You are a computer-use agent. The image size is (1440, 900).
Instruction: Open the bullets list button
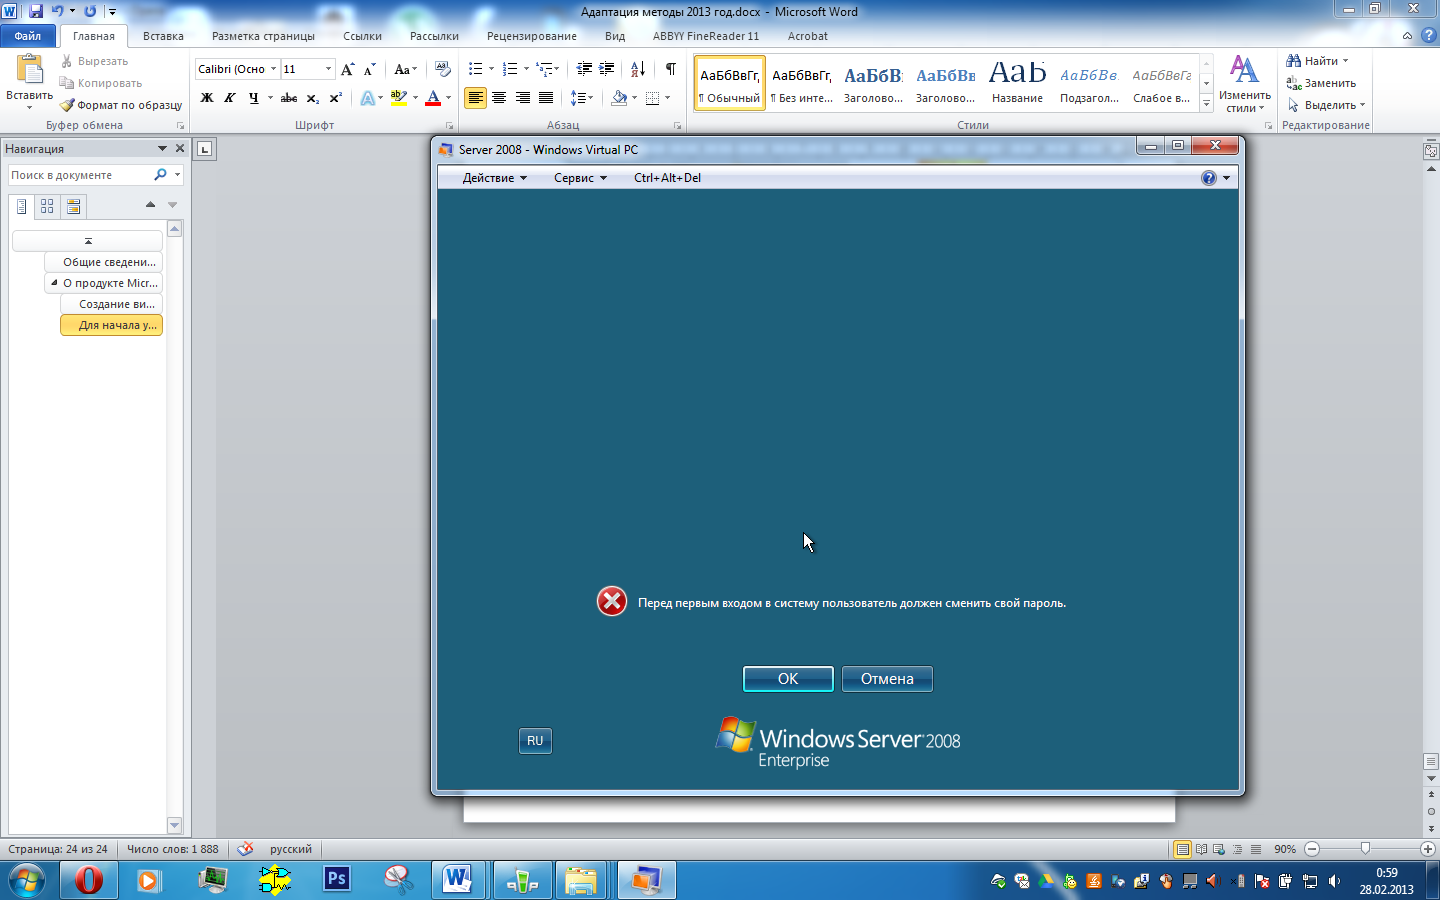click(x=476, y=69)
